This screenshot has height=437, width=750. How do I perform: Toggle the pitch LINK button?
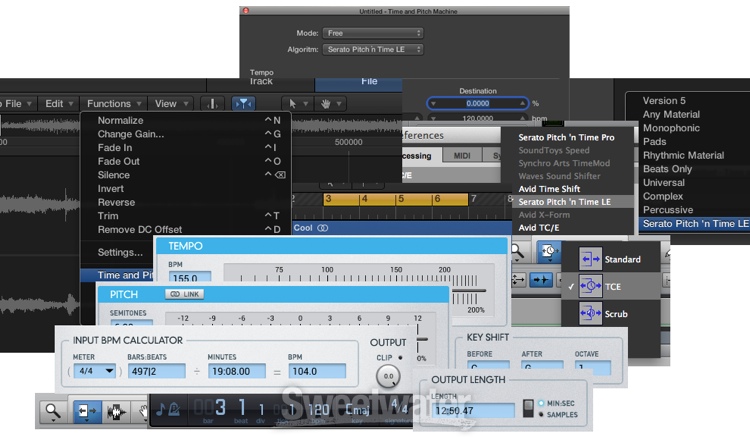coord(183,293)
